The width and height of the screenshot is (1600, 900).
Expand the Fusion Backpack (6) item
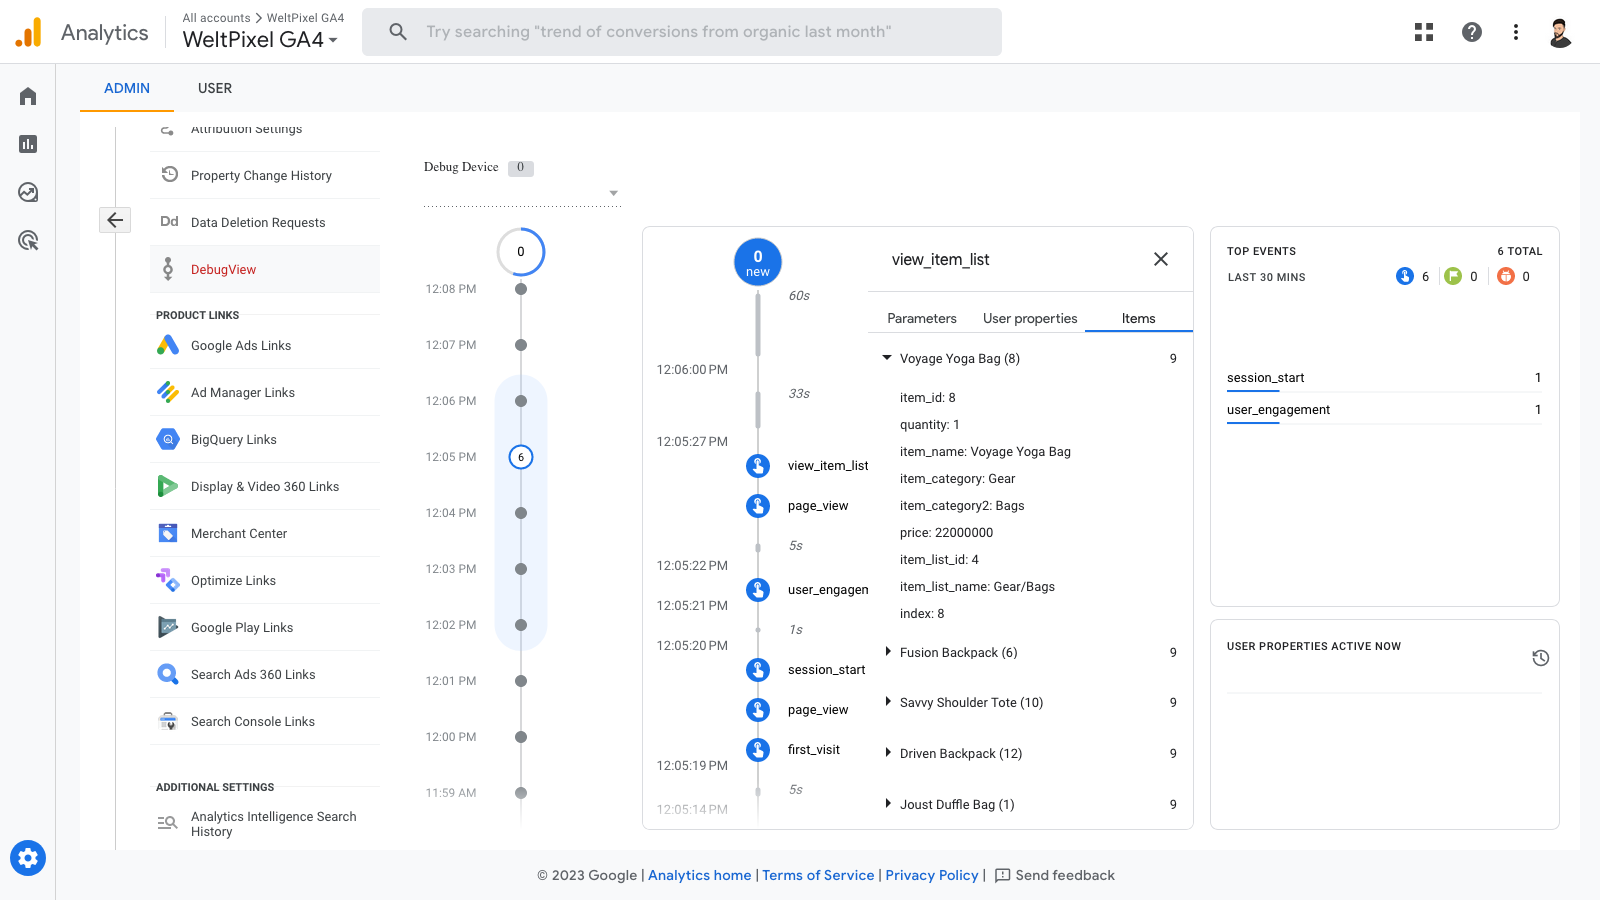click(x=887, y=652)
